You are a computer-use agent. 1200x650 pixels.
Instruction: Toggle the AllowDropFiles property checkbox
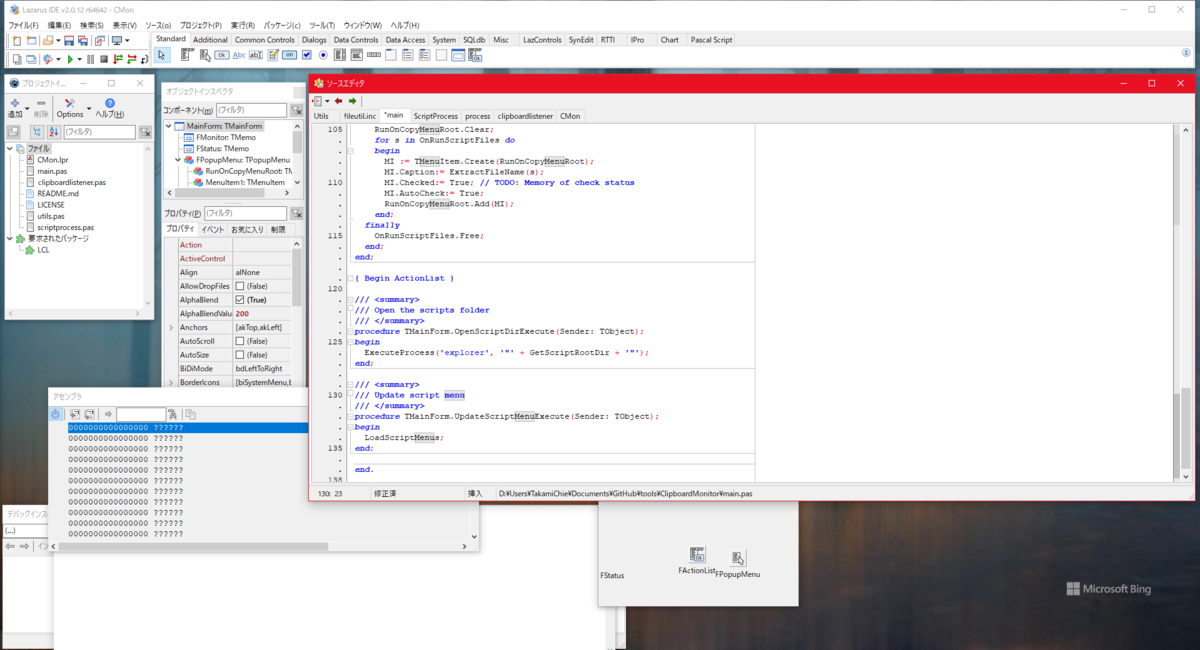(x=239, y=286)
